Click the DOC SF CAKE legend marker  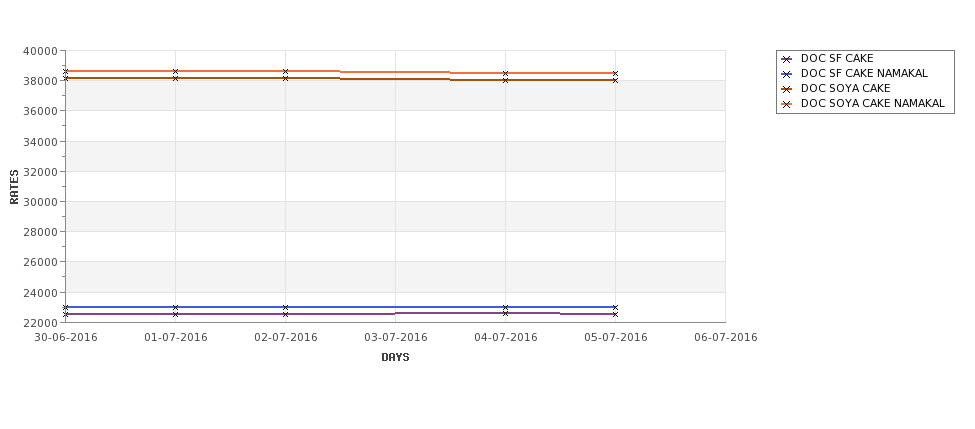tap(787, 59)
